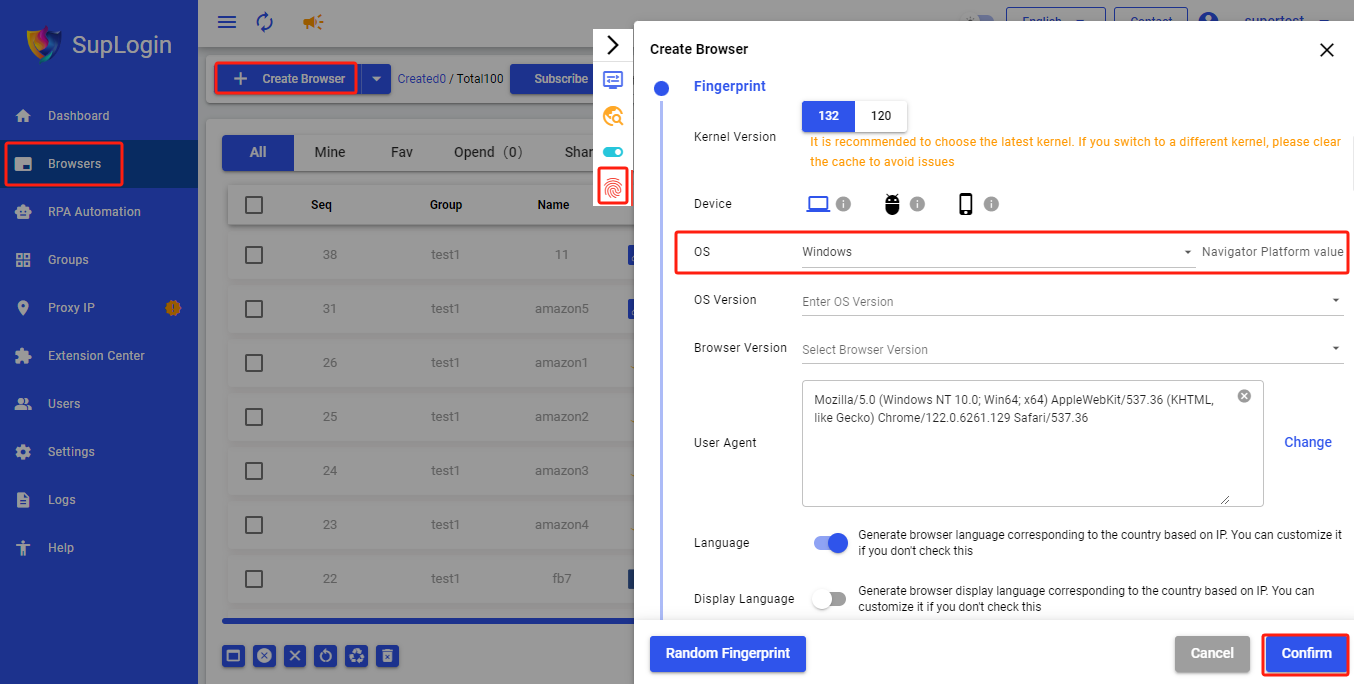Open the proxy settings monitor icon
This screenshot has height=684, width=1354.
[x=613, y=80]
